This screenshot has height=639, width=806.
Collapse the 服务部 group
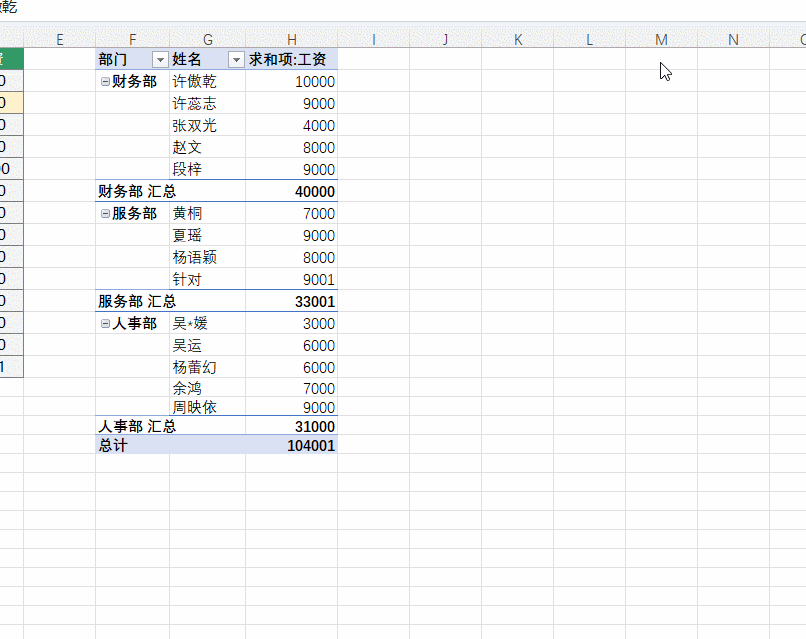(x=105, y=214)
